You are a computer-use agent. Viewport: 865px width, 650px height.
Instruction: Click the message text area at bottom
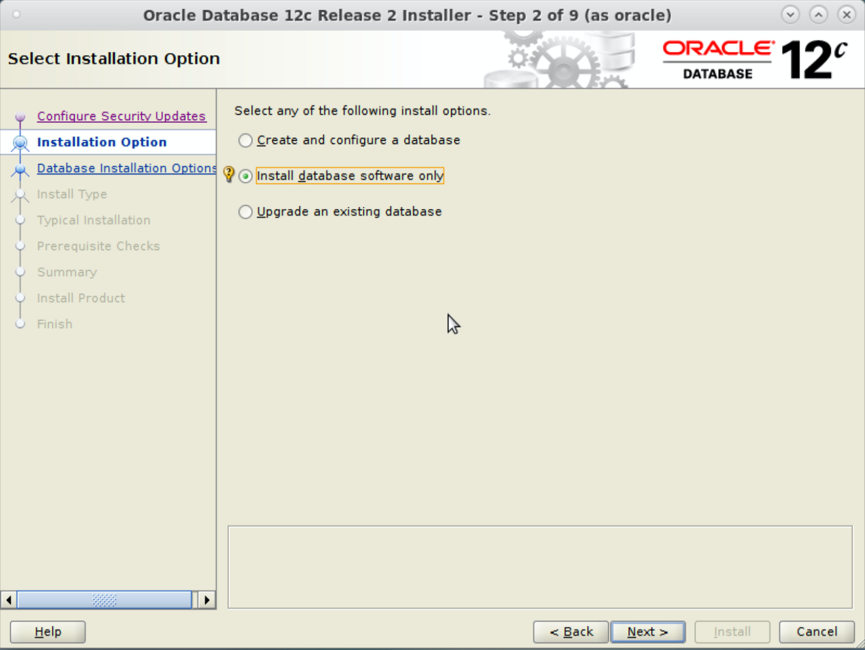(x=540, y=567)
